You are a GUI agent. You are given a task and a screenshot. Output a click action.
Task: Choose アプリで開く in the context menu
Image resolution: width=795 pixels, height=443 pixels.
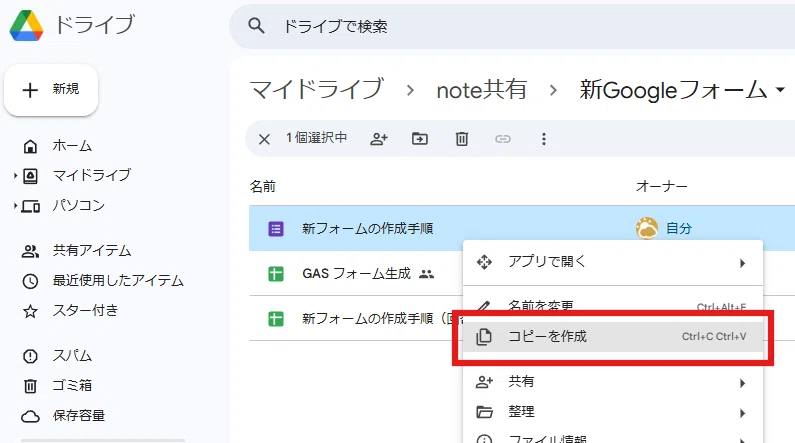[613, 263]
